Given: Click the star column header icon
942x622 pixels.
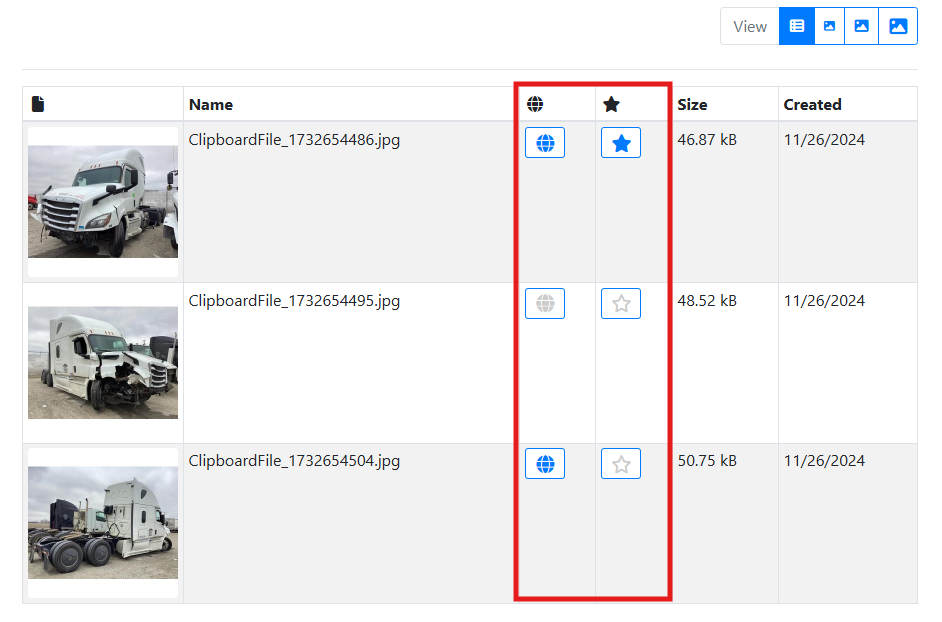Looking at the screenshot, I should [611, 104].
